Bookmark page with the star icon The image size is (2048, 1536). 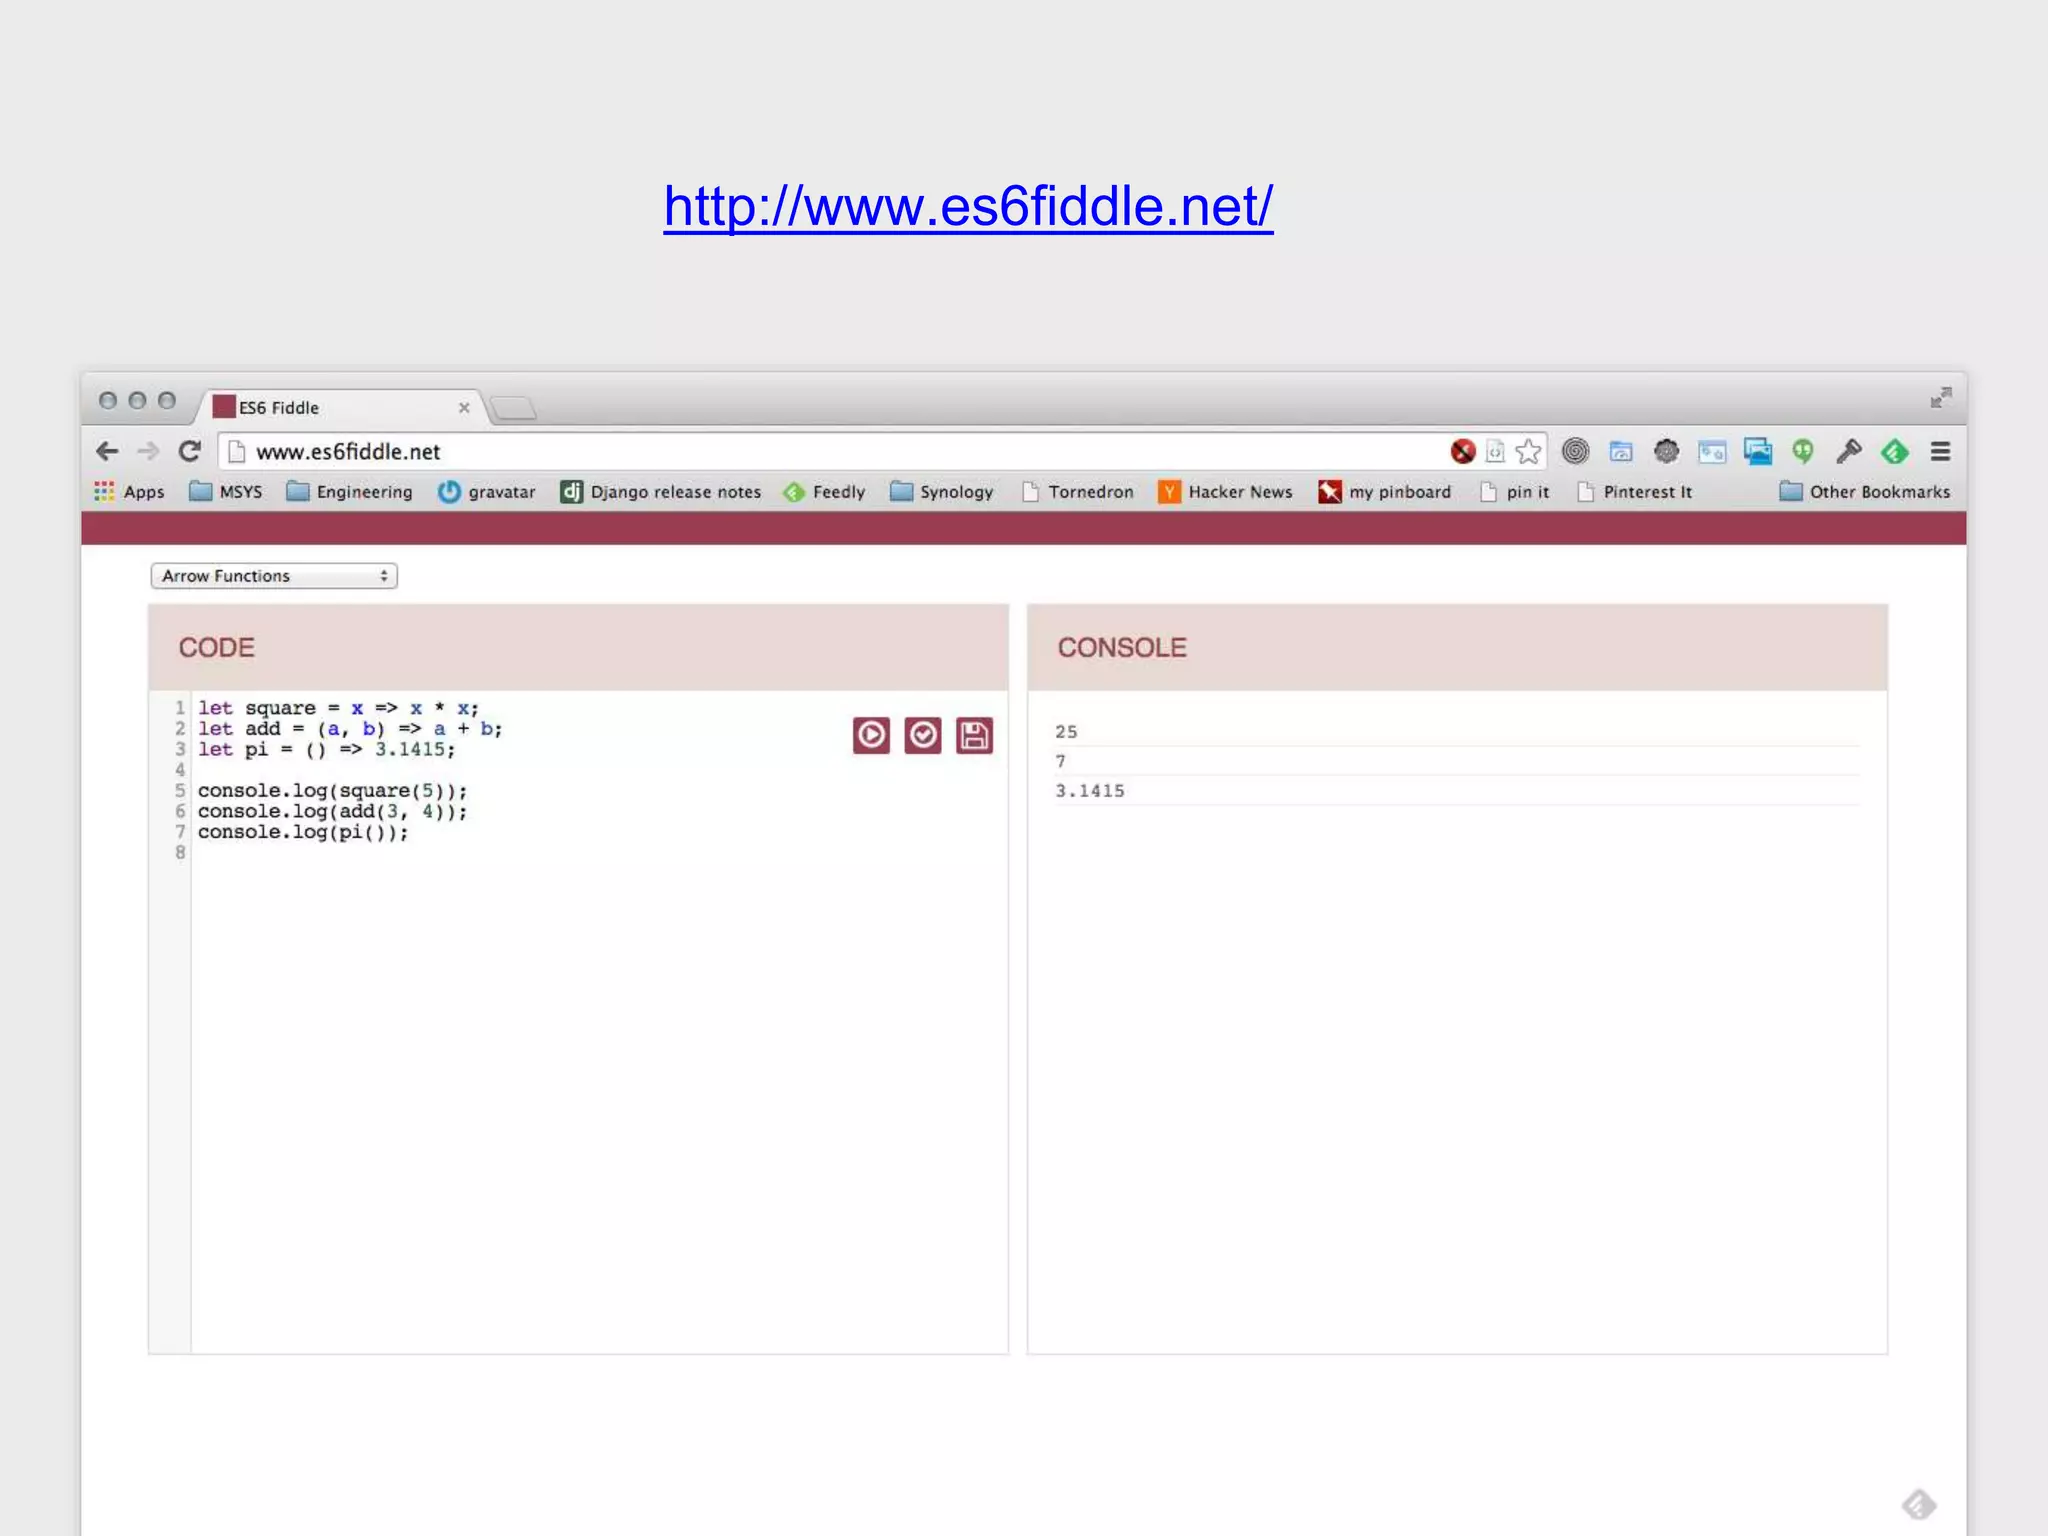[1528, 452]
